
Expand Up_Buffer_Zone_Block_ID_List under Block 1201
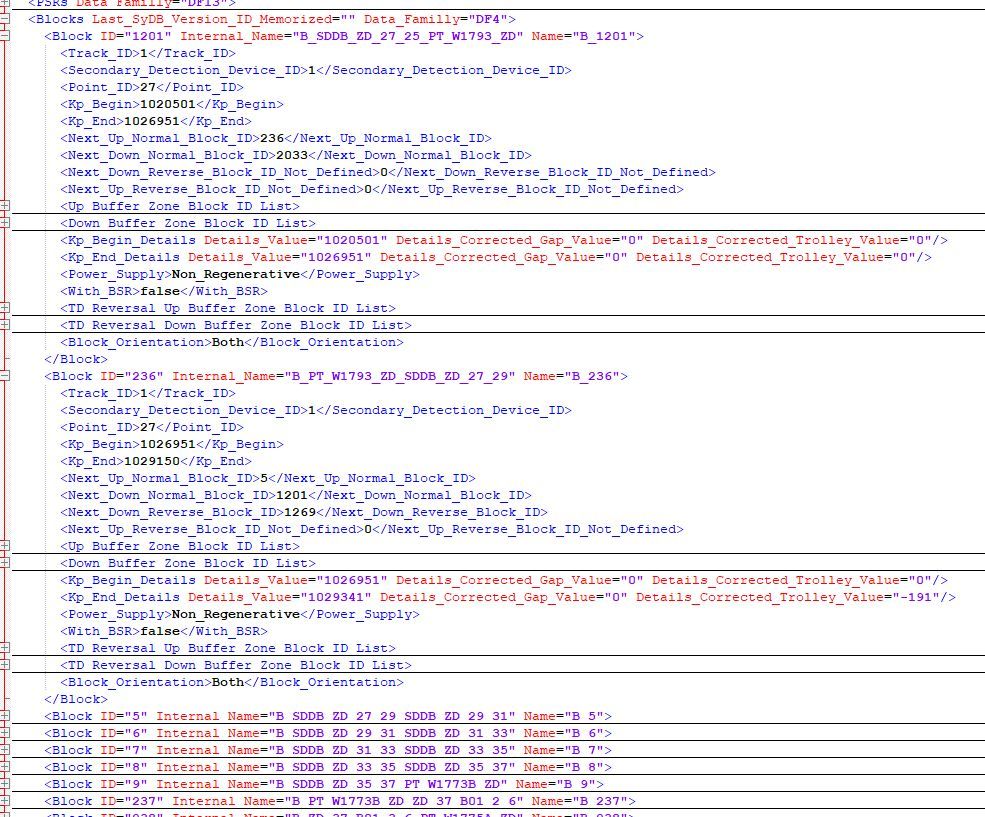[x=5, y=206]
